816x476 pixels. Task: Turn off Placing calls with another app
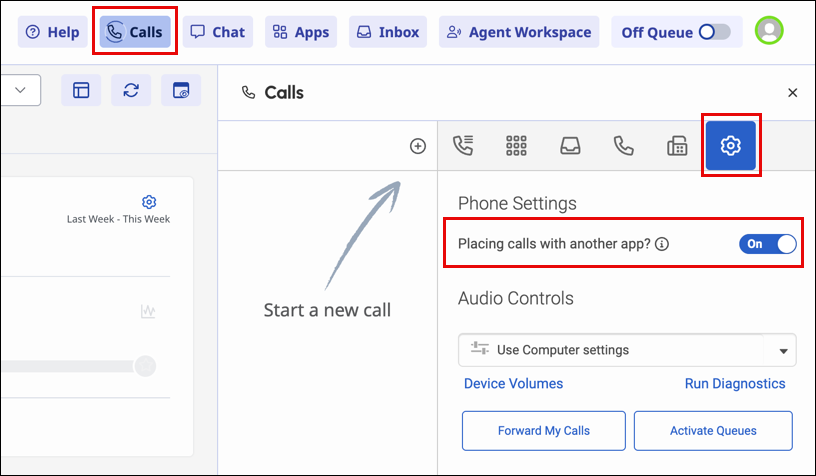[768, 244]
